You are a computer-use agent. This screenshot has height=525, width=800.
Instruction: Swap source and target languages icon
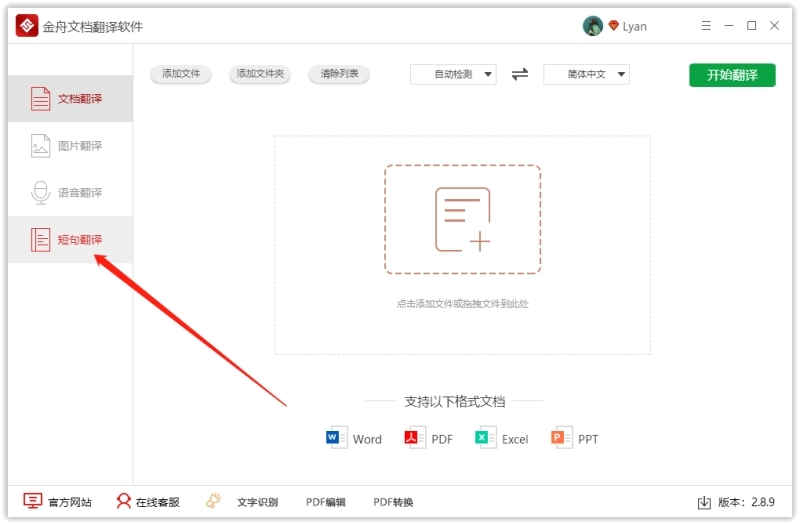click(x=520, y=74)
